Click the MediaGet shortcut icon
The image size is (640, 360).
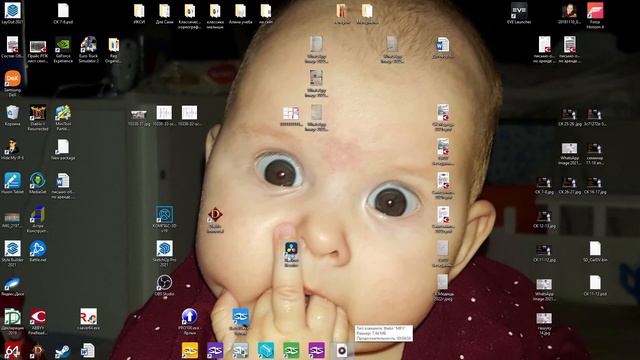pos(38,181)
